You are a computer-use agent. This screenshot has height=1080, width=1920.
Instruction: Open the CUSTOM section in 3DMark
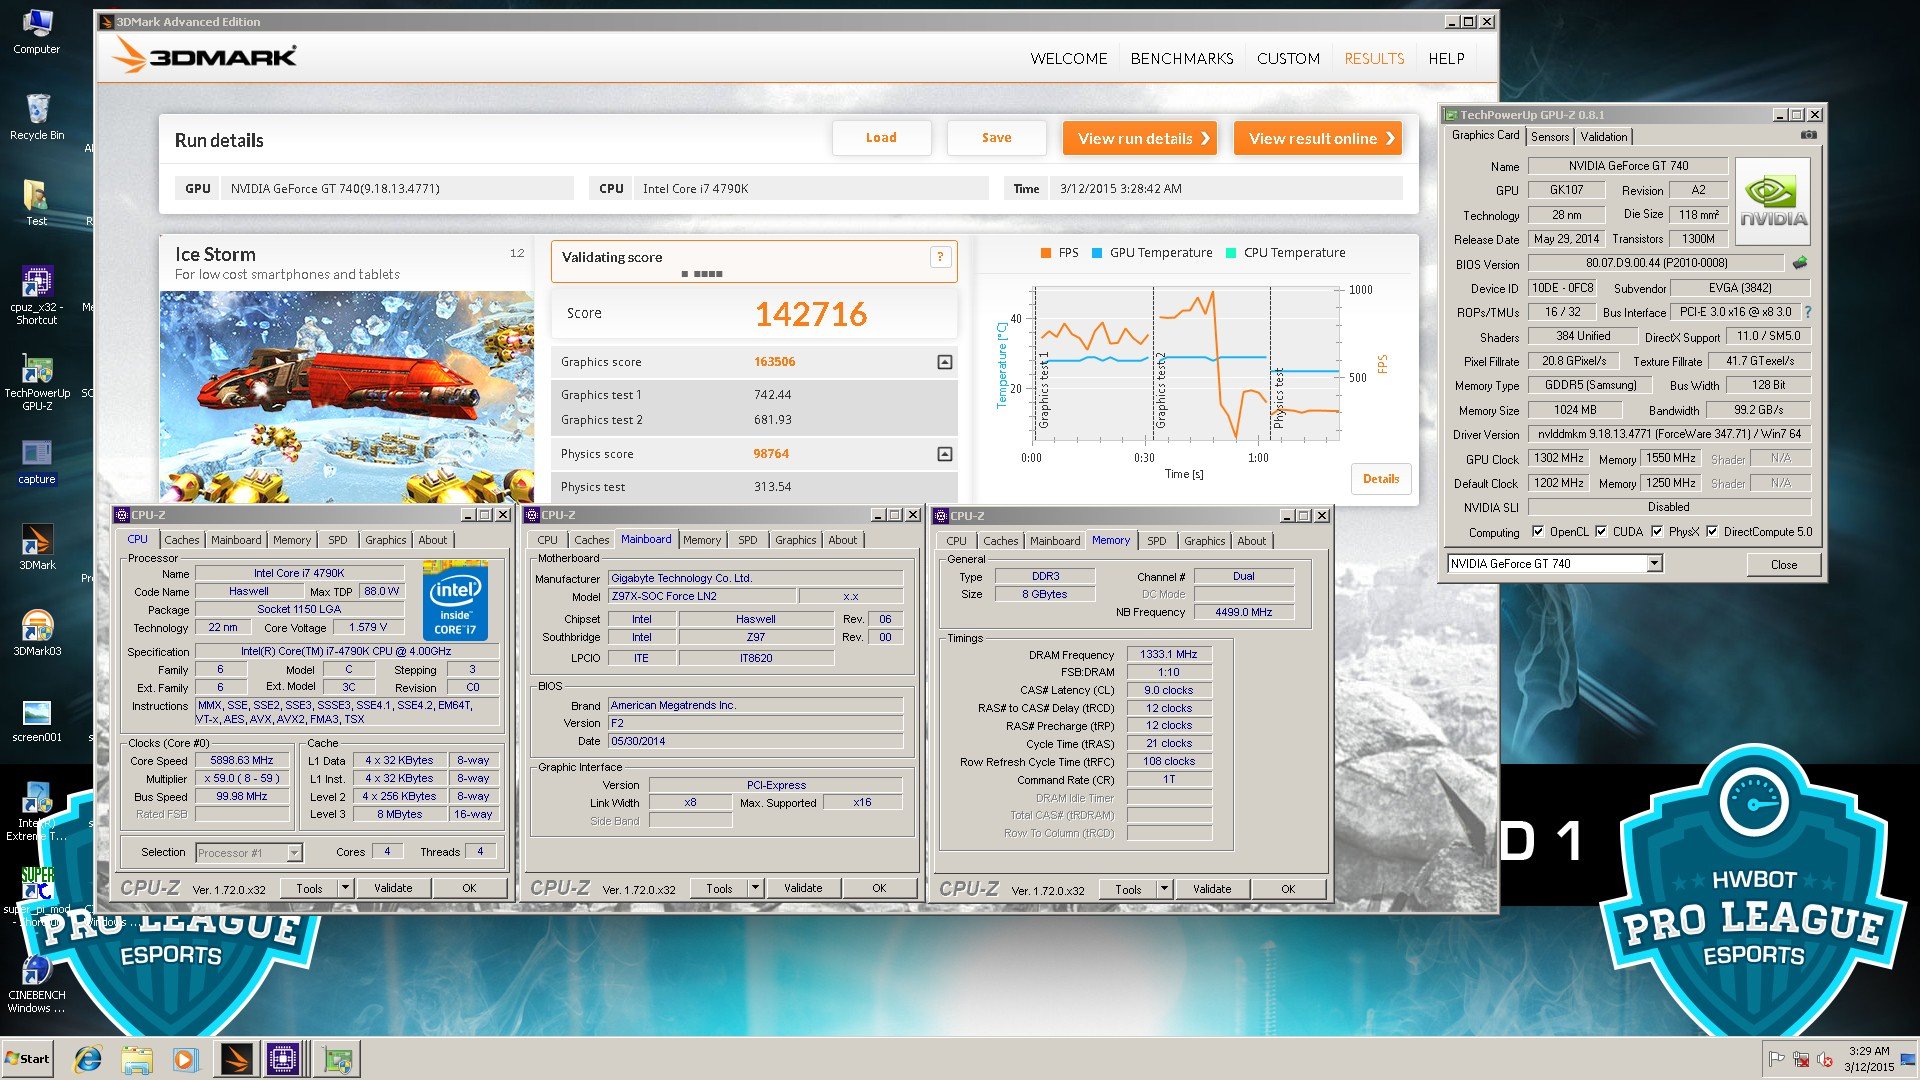[x=1288, y=59]
